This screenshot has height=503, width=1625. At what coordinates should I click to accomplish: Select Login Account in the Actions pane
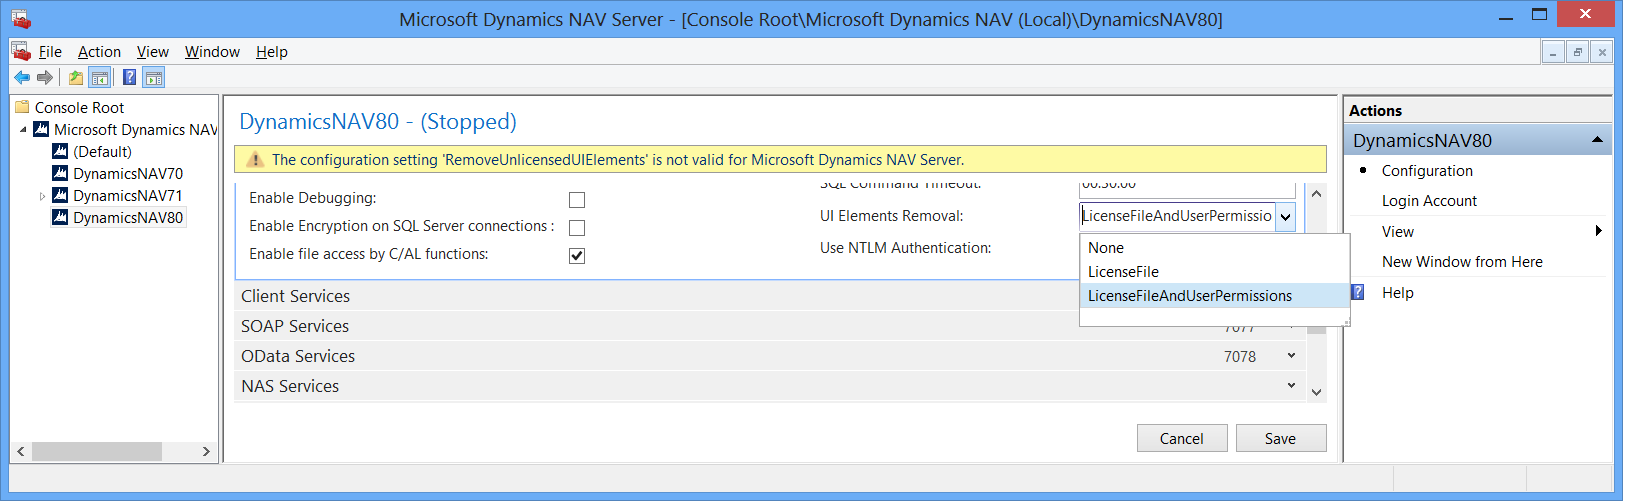(x=1429, y=201)
